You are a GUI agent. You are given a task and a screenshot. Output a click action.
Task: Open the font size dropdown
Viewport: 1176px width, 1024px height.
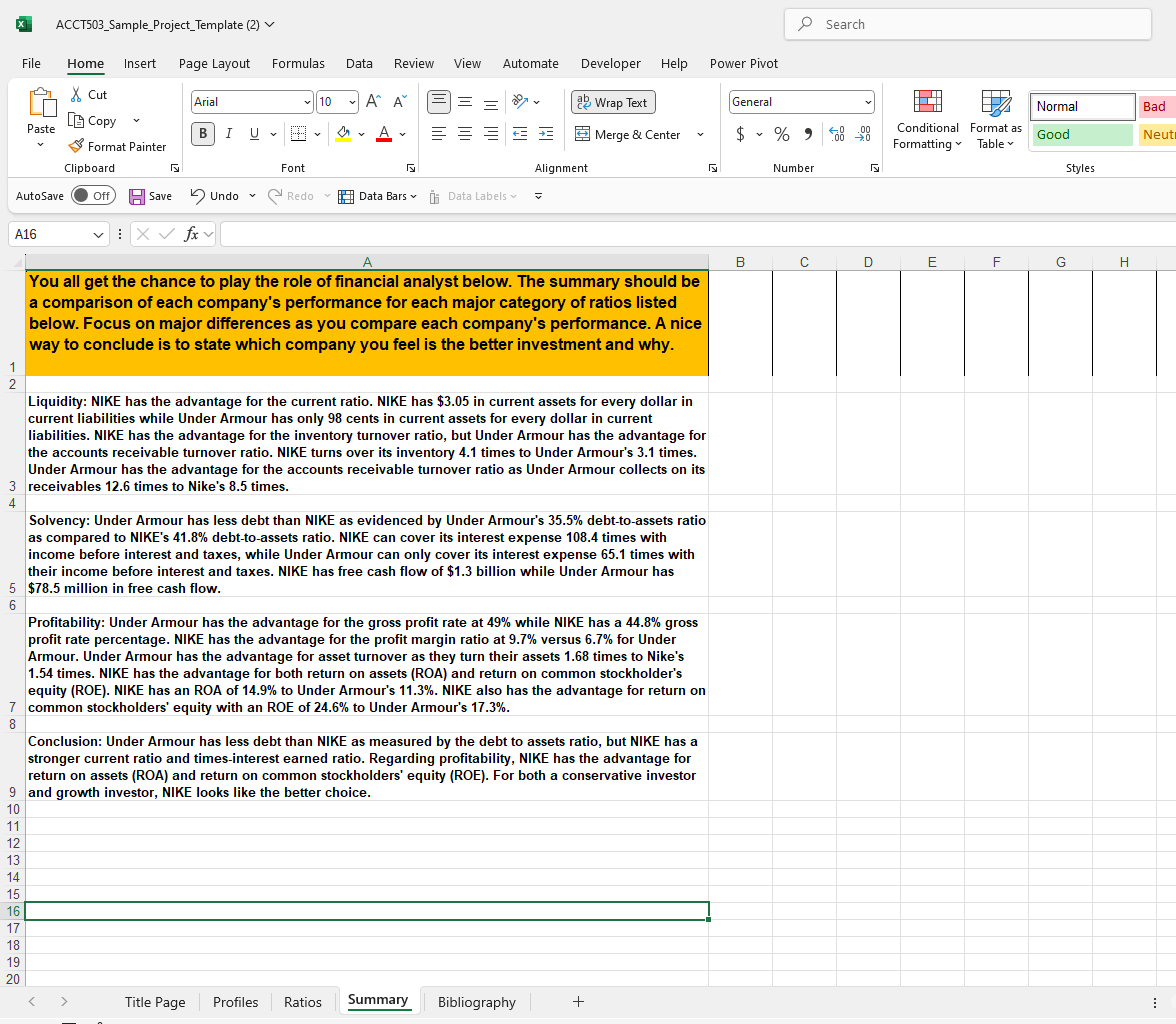tap(352, 101)
